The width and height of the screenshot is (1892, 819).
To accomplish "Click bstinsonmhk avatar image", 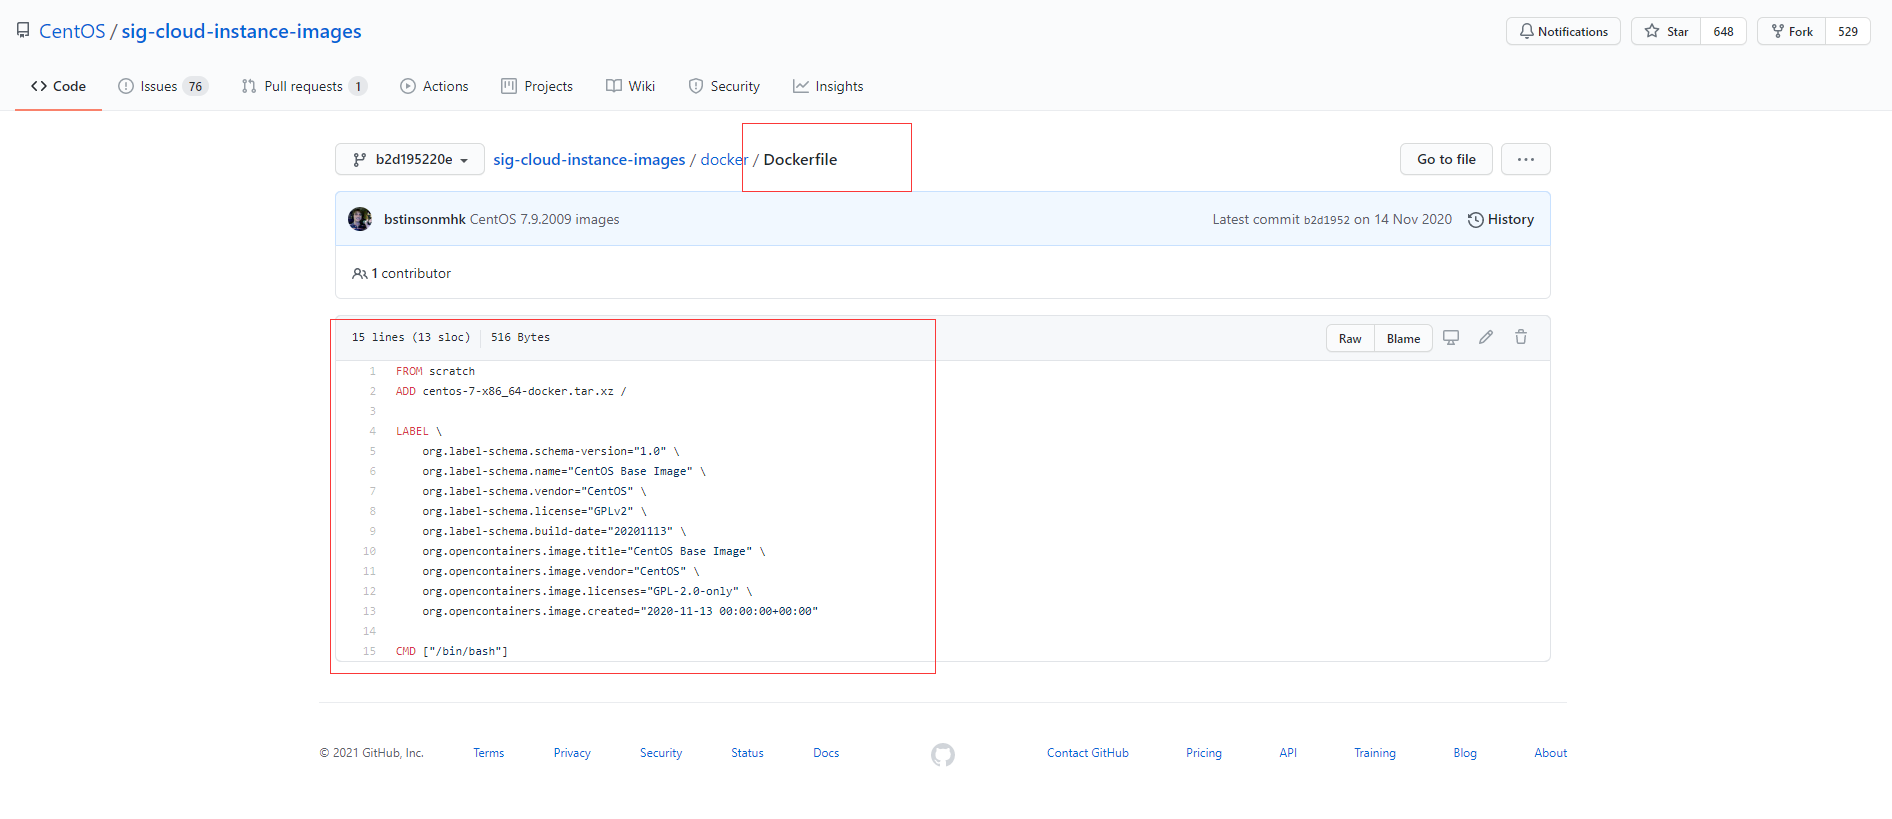I will [360, 219].
